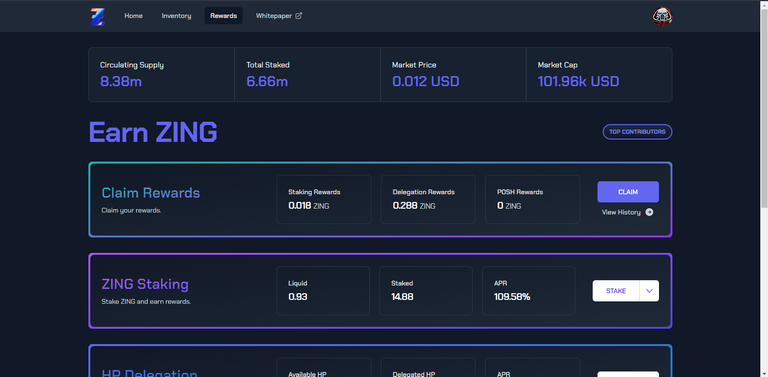Image resolution: width=768 pixels, height=377 pixels.
Task: Click Market Price value 0.012 USD
Action: (x=426, y=81)
